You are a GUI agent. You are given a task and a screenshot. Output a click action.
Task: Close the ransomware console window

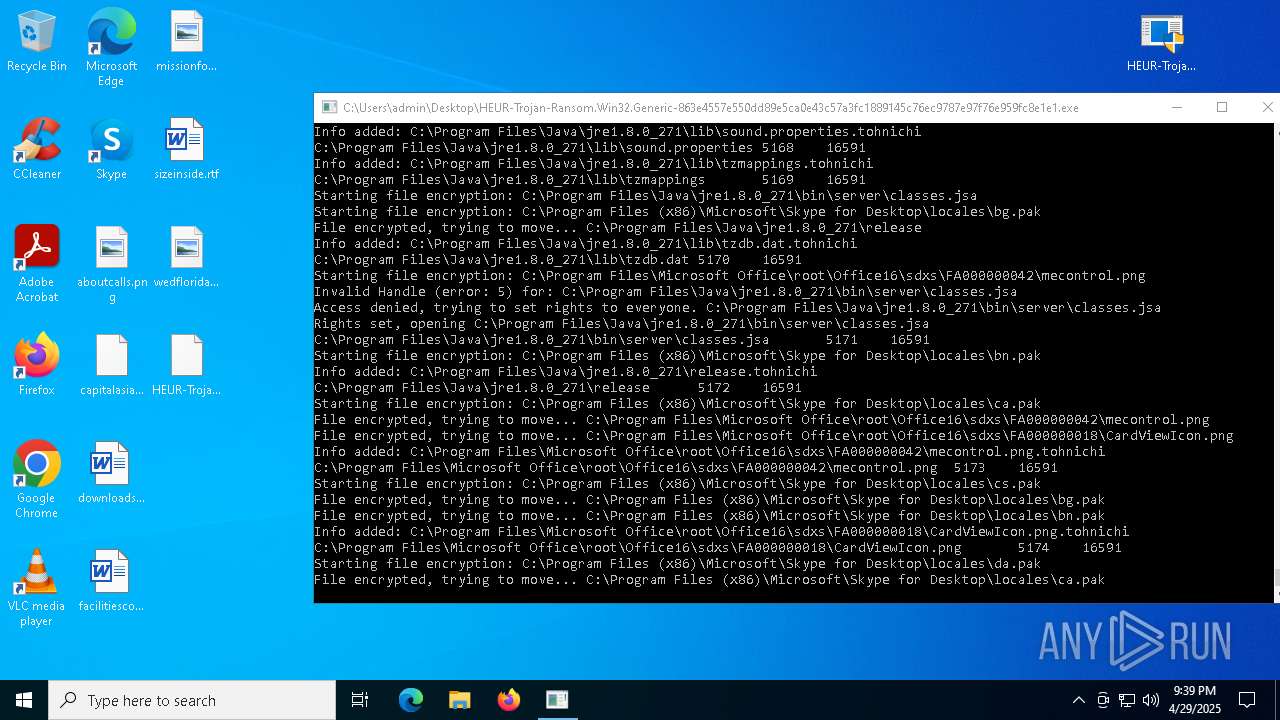[1267, 107]
